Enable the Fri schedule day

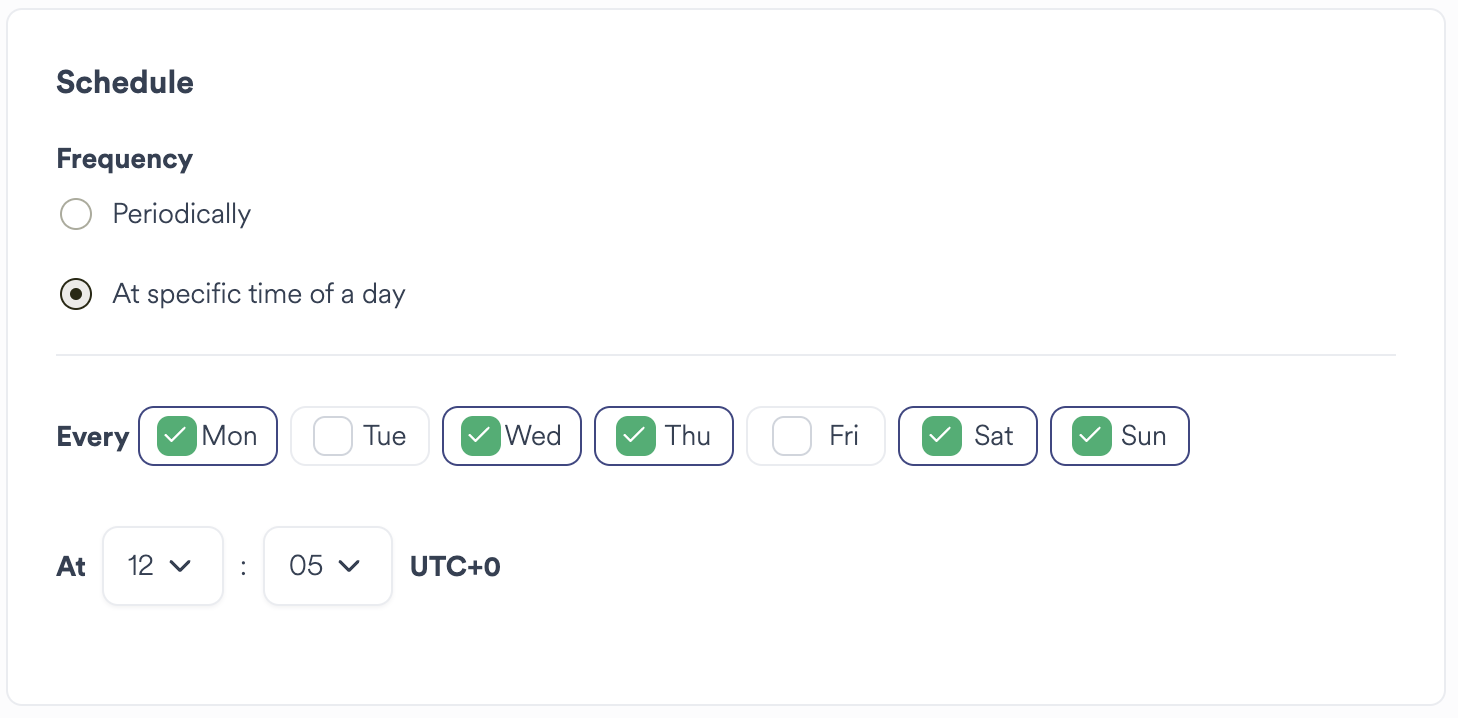point(816,435)
